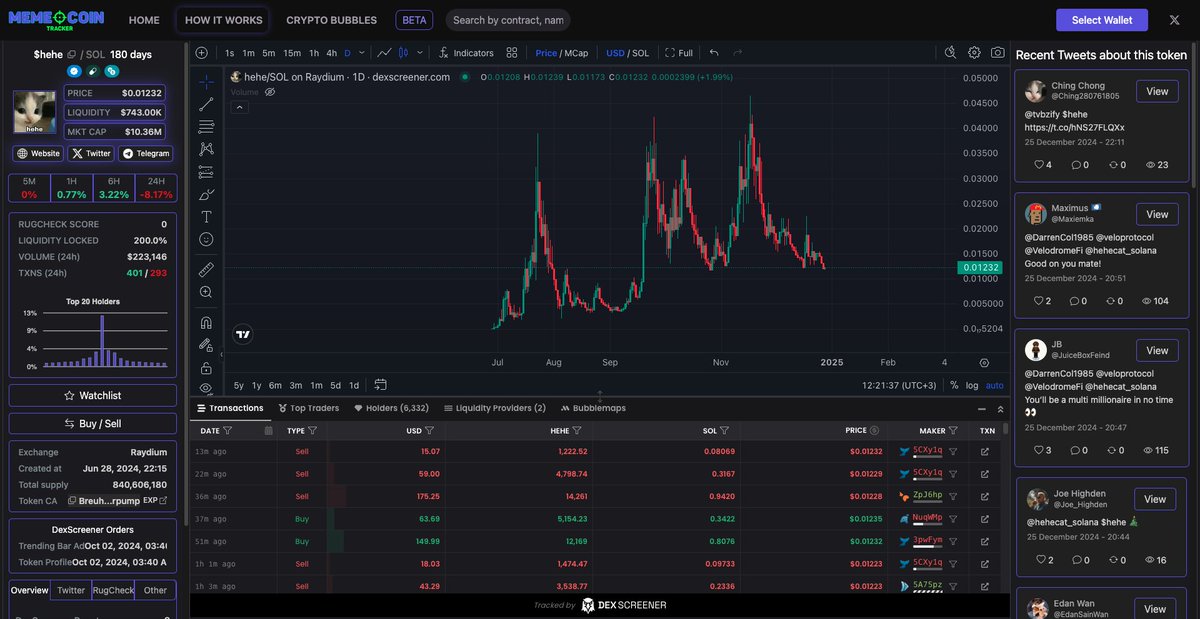The image size is (1200, 619).
Task: Filter the DATE column
Action: click(227, 431)
